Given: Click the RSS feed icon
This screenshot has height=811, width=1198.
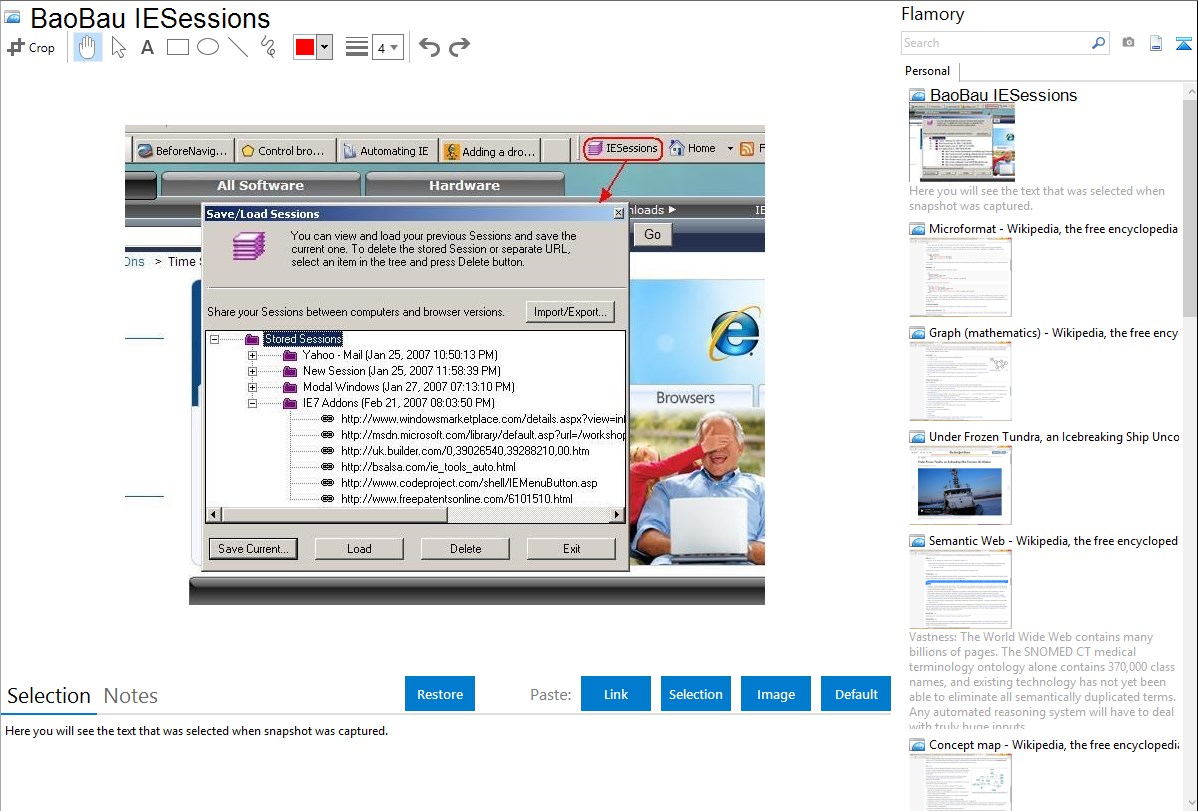Looking at the screenshot, I should point(747,148).
